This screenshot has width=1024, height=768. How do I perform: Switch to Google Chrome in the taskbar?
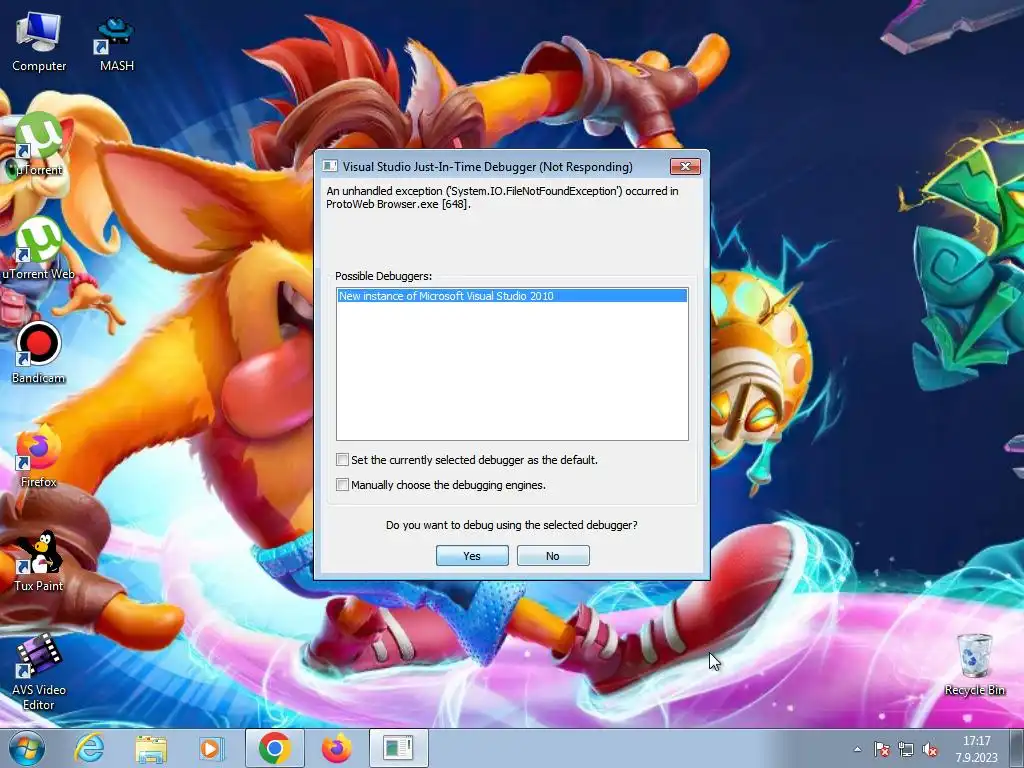[274, 748]
